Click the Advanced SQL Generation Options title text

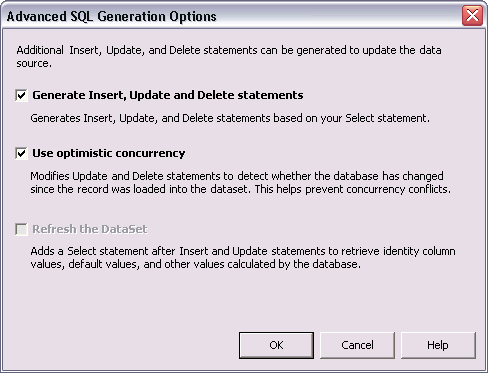112,16
